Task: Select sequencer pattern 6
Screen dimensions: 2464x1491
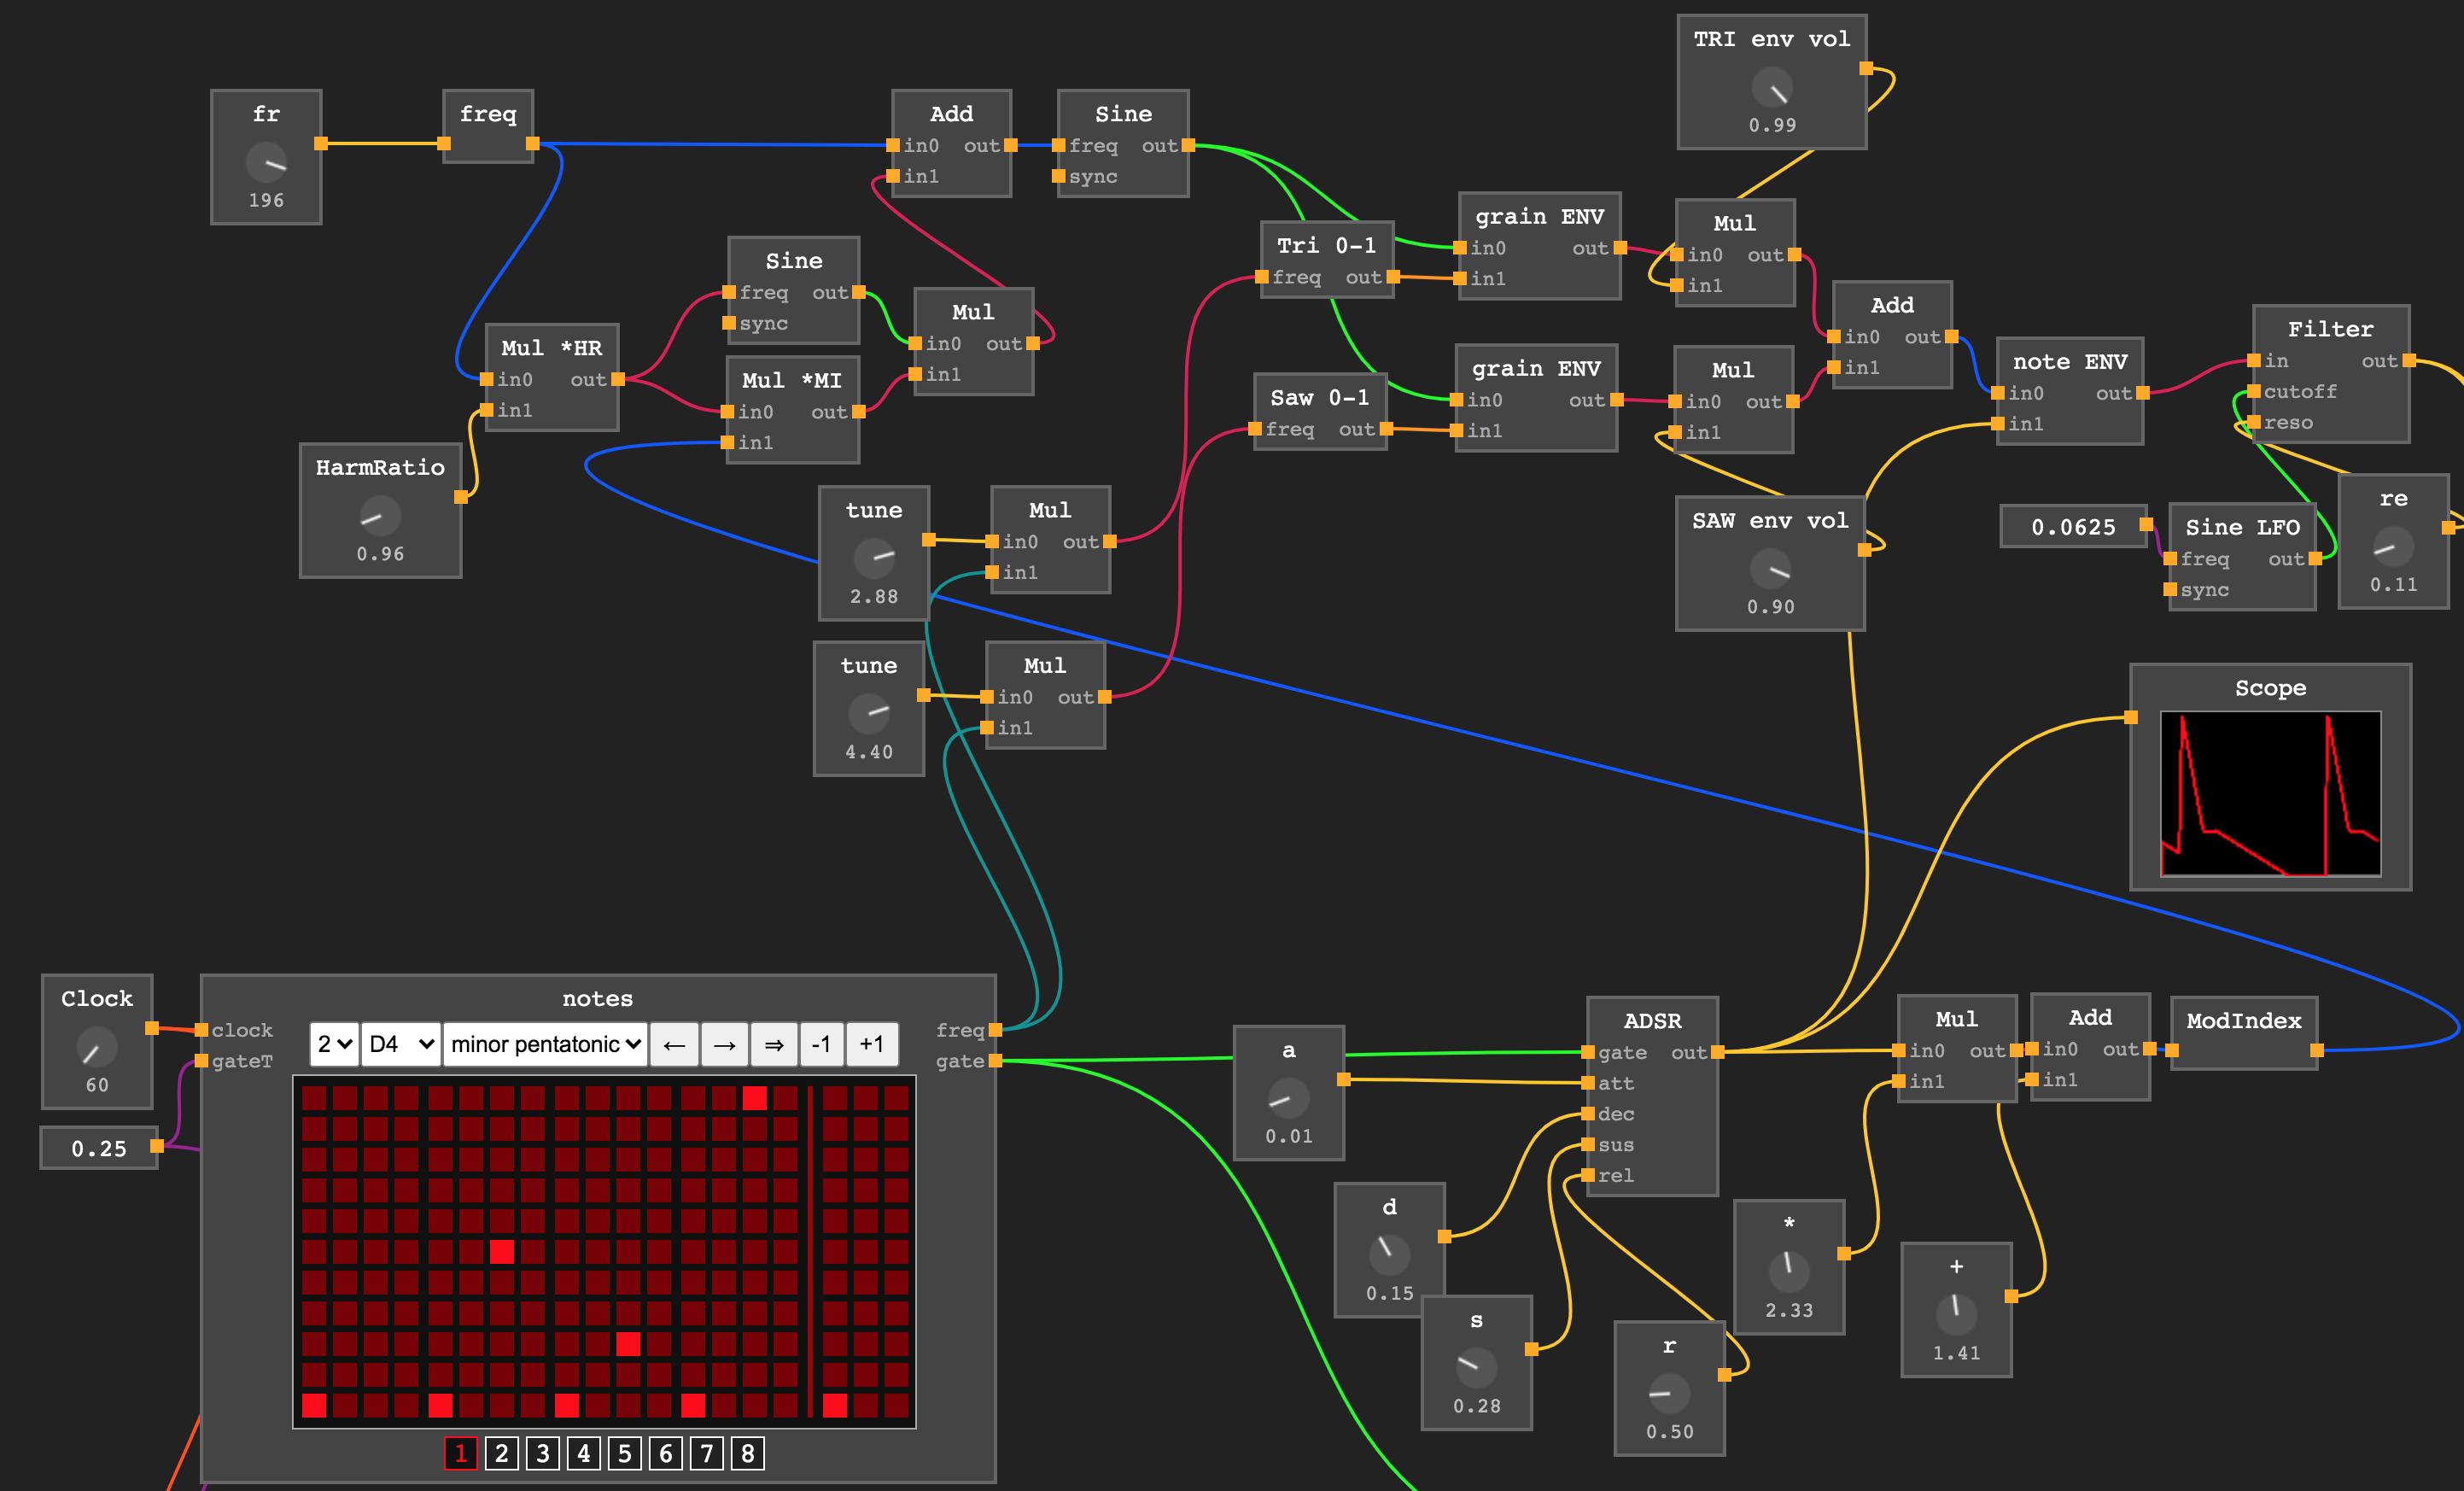Action: click(x=665, y=1453)
